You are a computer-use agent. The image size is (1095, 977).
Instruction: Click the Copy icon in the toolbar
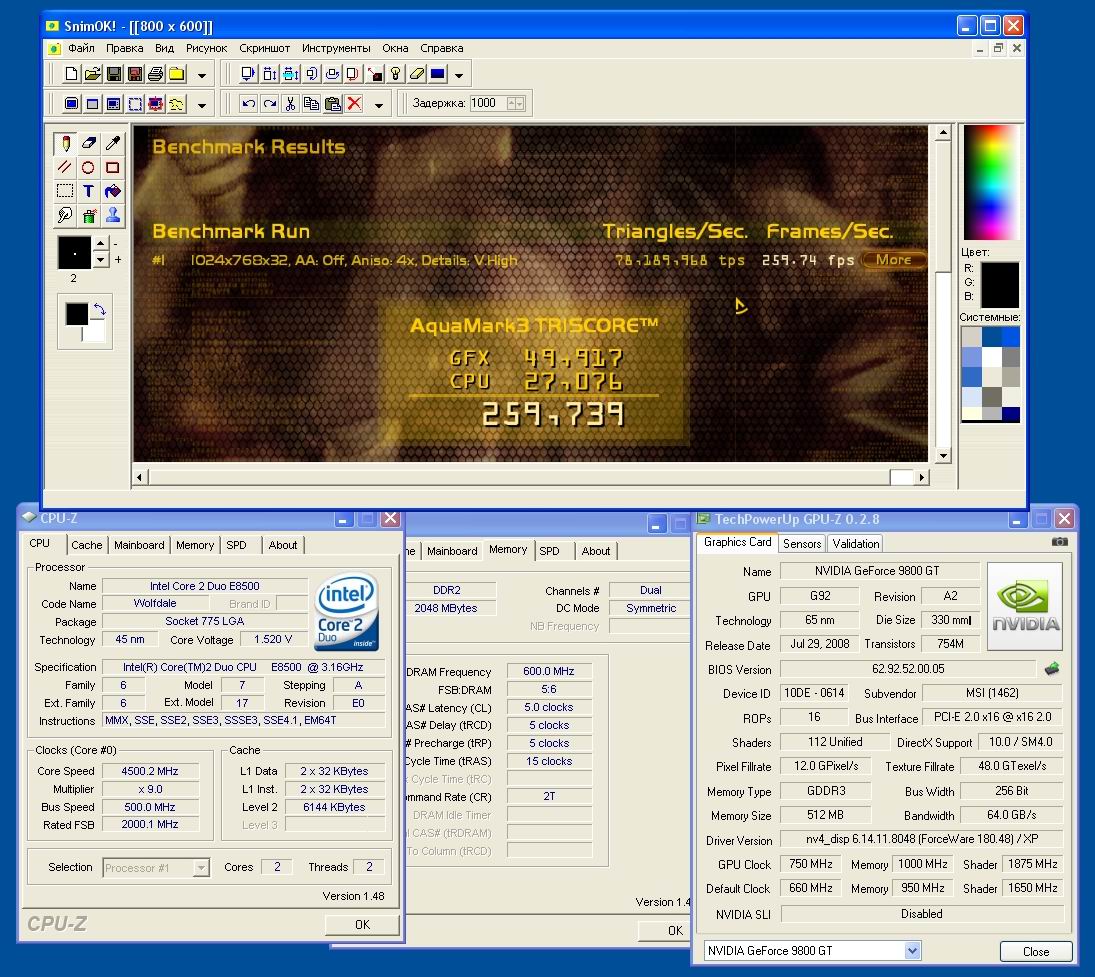pyautogui.click(x=311, y=104)
